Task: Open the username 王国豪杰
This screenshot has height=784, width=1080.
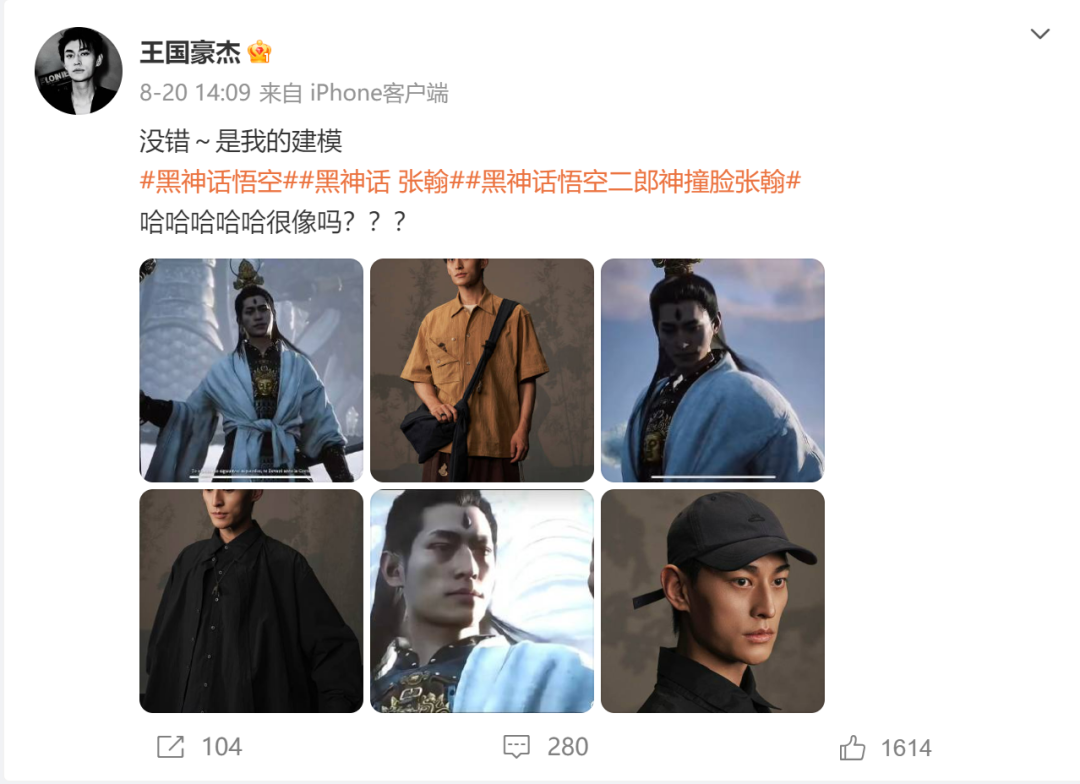Action: click(190, 52)
